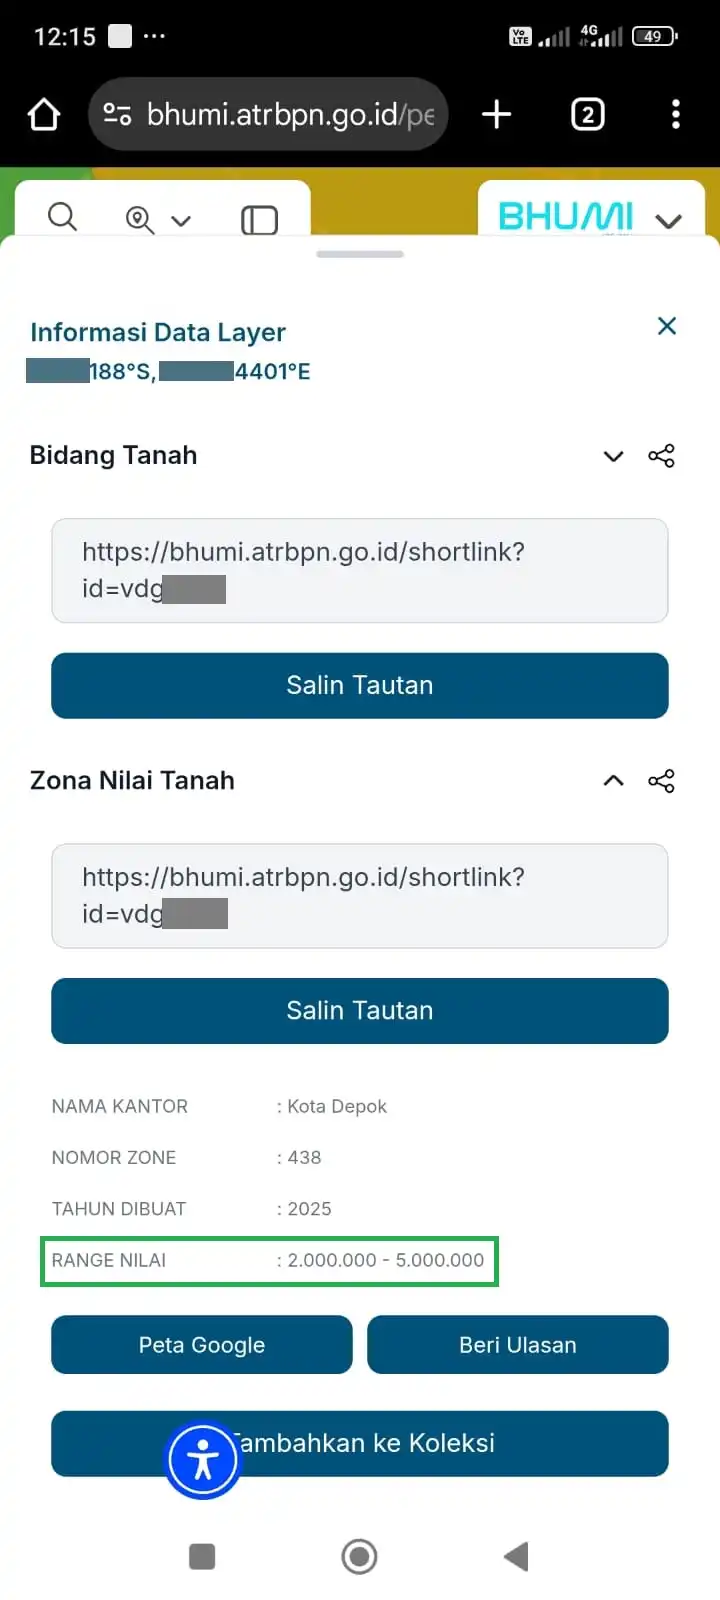Open the tab switcher showing 2 tabs
The height and width of the screenshot is (1600, 720).
(x=587, y=115)
